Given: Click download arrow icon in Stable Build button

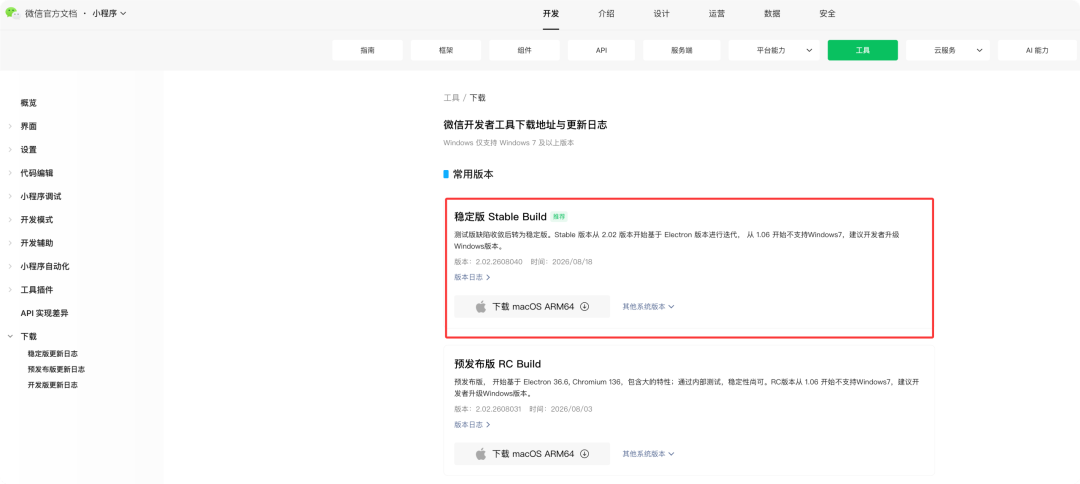Looking at the screenshot, I should (x=584, y=306).
